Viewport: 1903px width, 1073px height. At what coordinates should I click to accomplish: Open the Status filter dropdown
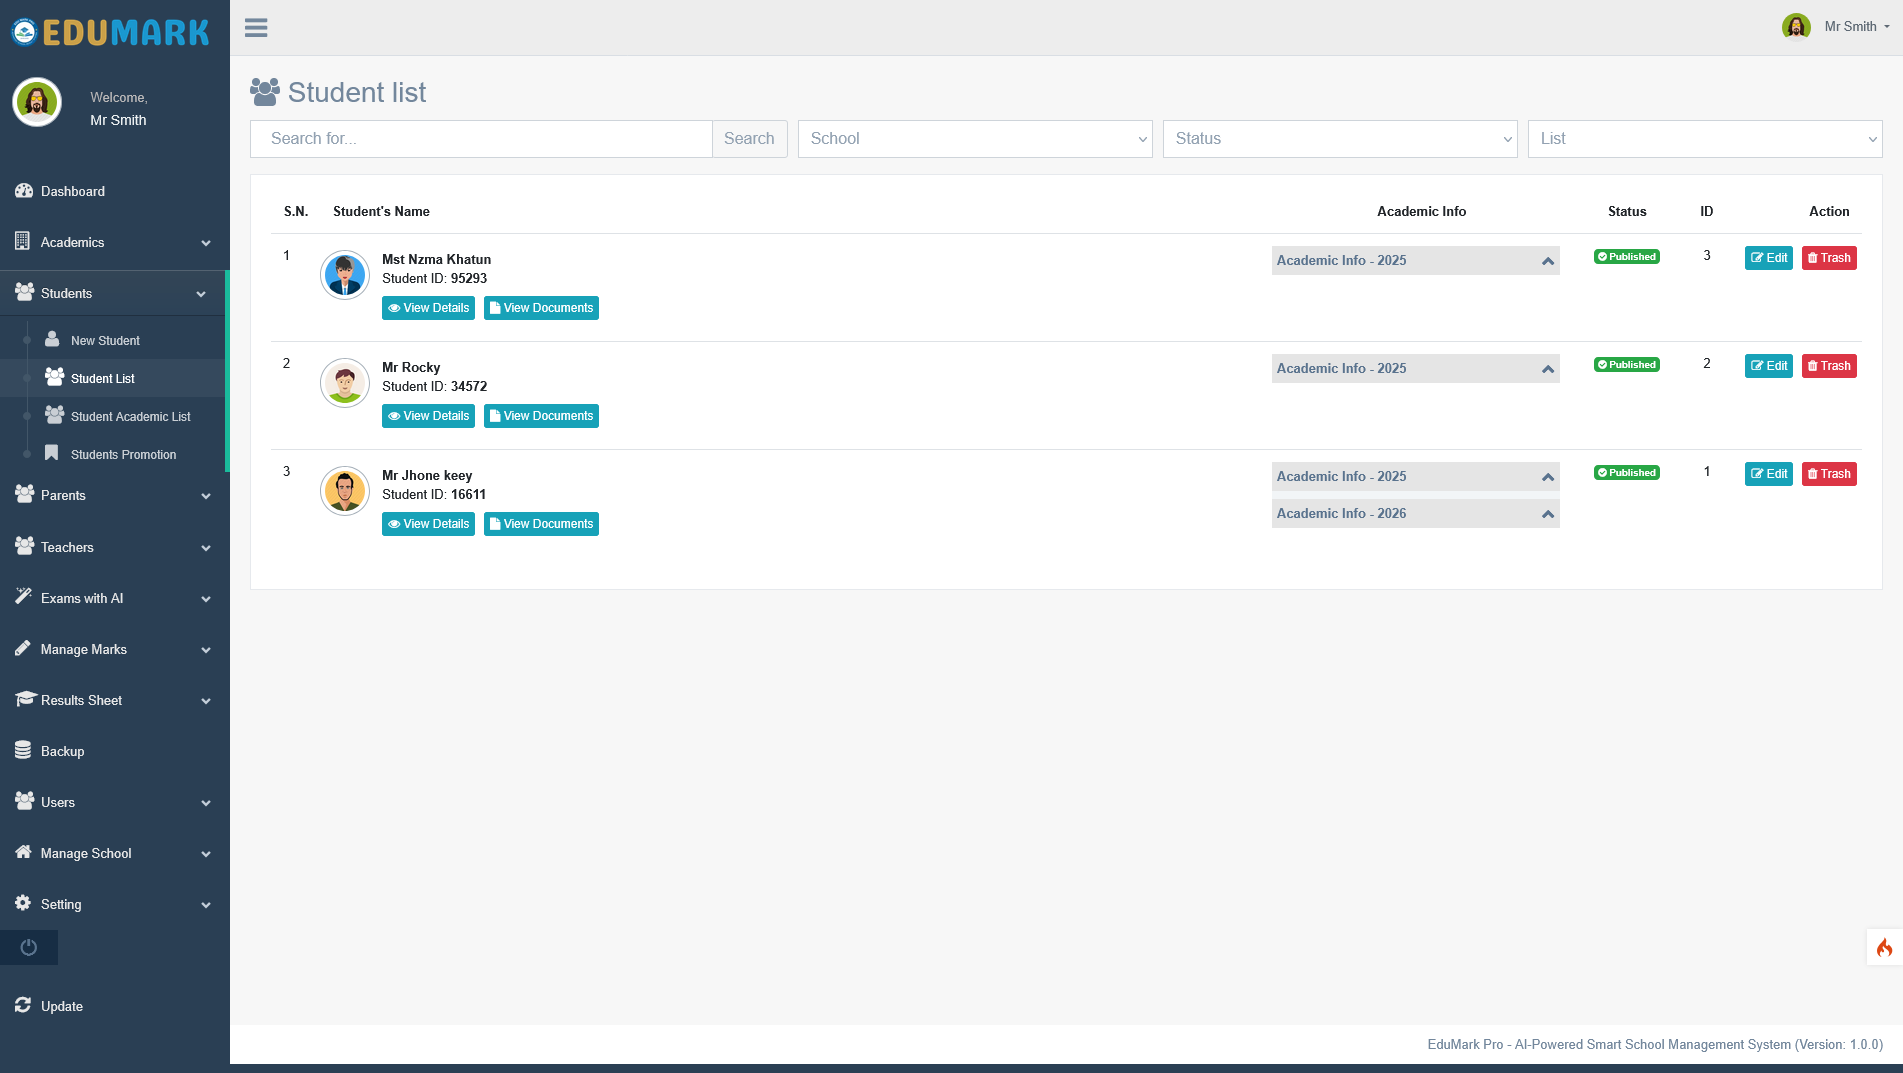click(1339, 139)
